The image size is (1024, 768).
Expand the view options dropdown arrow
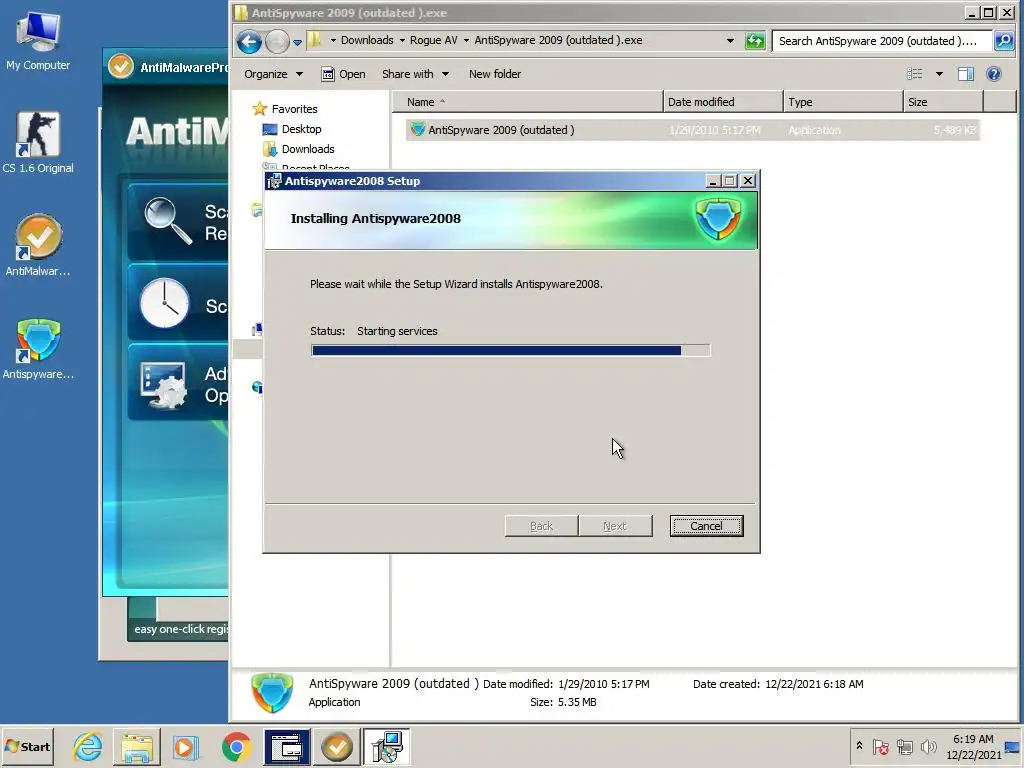pyautogui.click(x=939, y=74)
